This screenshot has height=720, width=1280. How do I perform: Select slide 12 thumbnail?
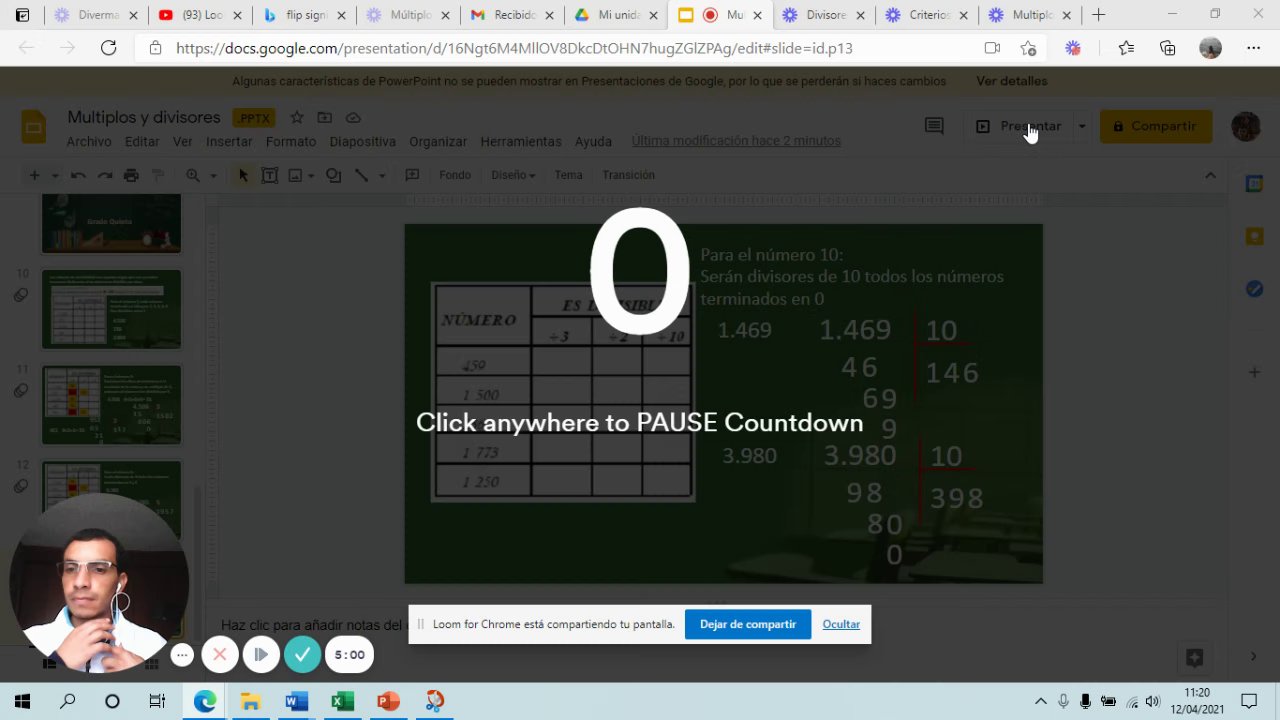(x=111, y=499)
